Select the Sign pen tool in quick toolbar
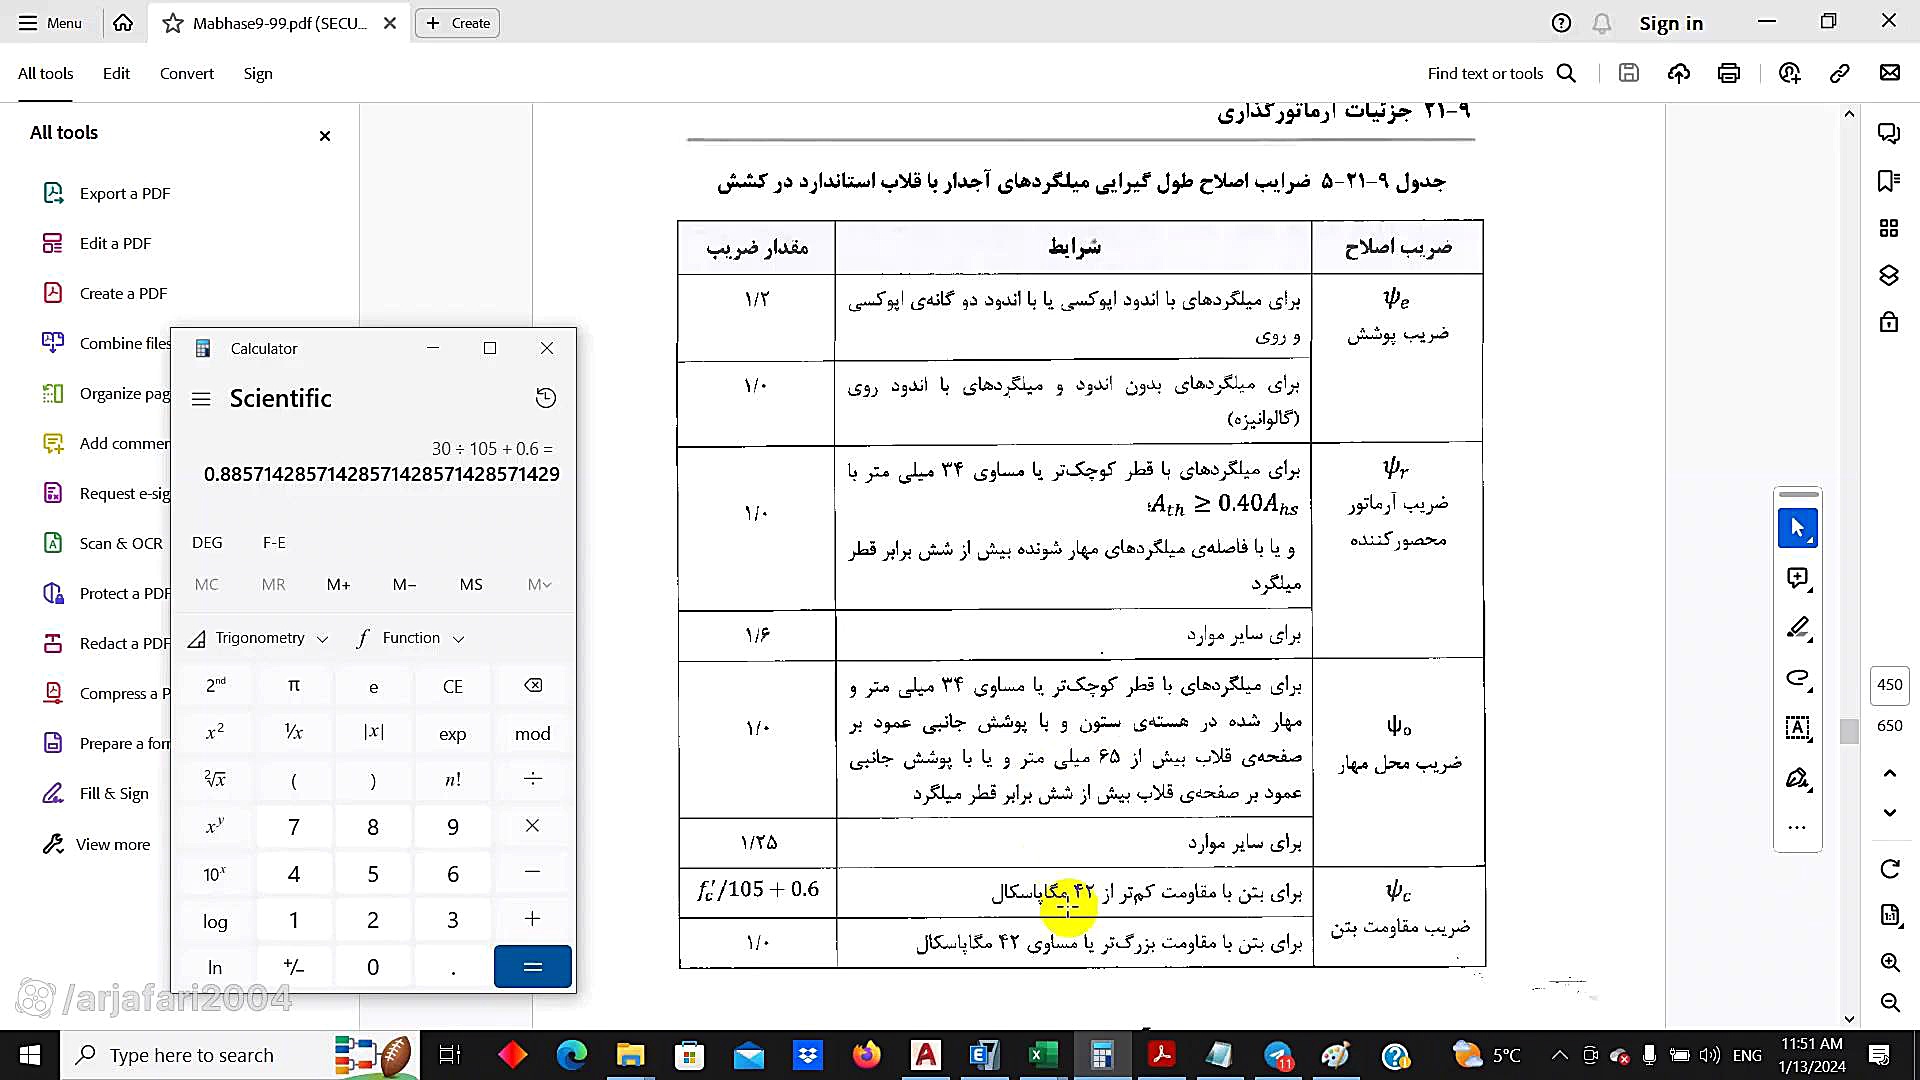Image resolution: width=1920 pixels, height=1080 pixels. pos(1798,778)
